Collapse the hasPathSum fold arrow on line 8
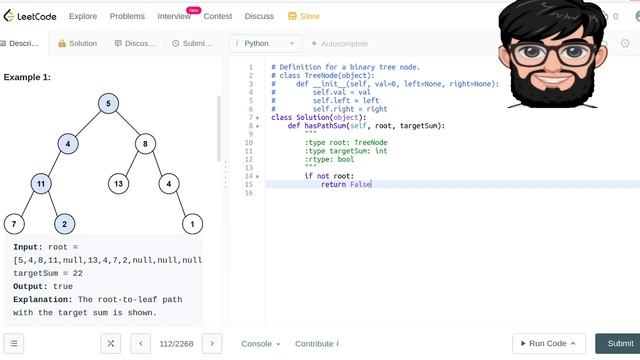The height and width of the screenshot is (360, 640). point(257,126)
